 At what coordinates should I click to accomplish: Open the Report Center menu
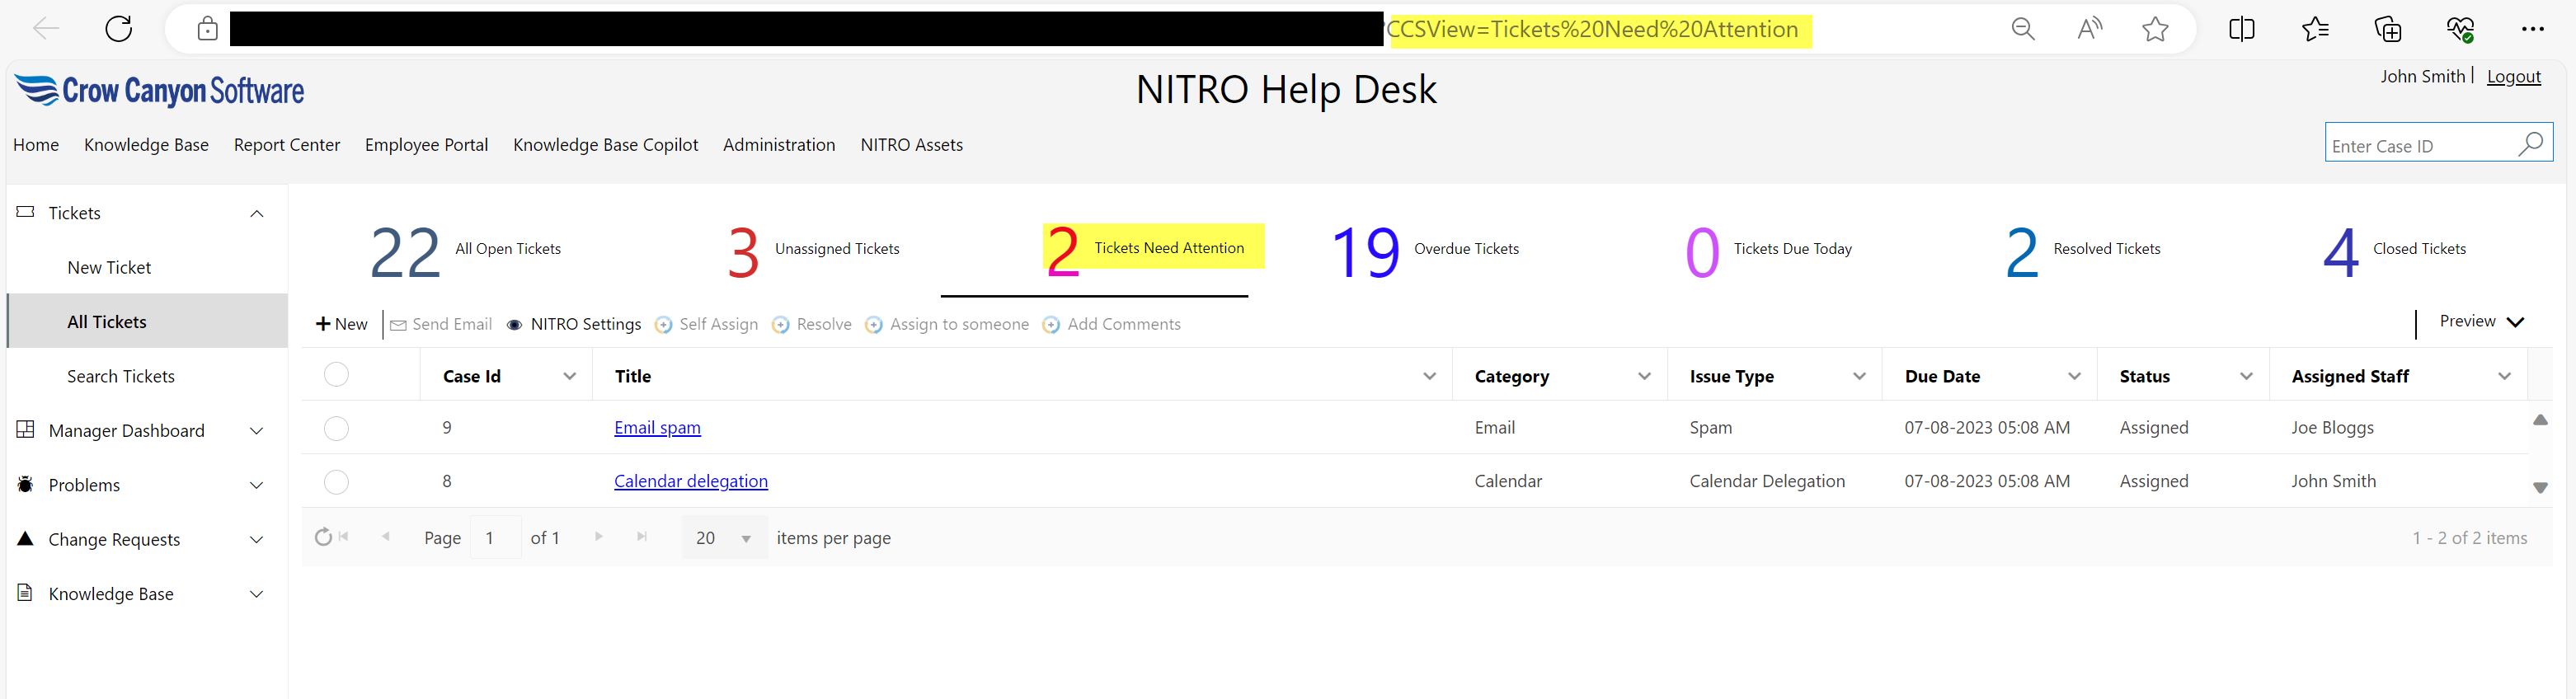(x=287, y=145)
